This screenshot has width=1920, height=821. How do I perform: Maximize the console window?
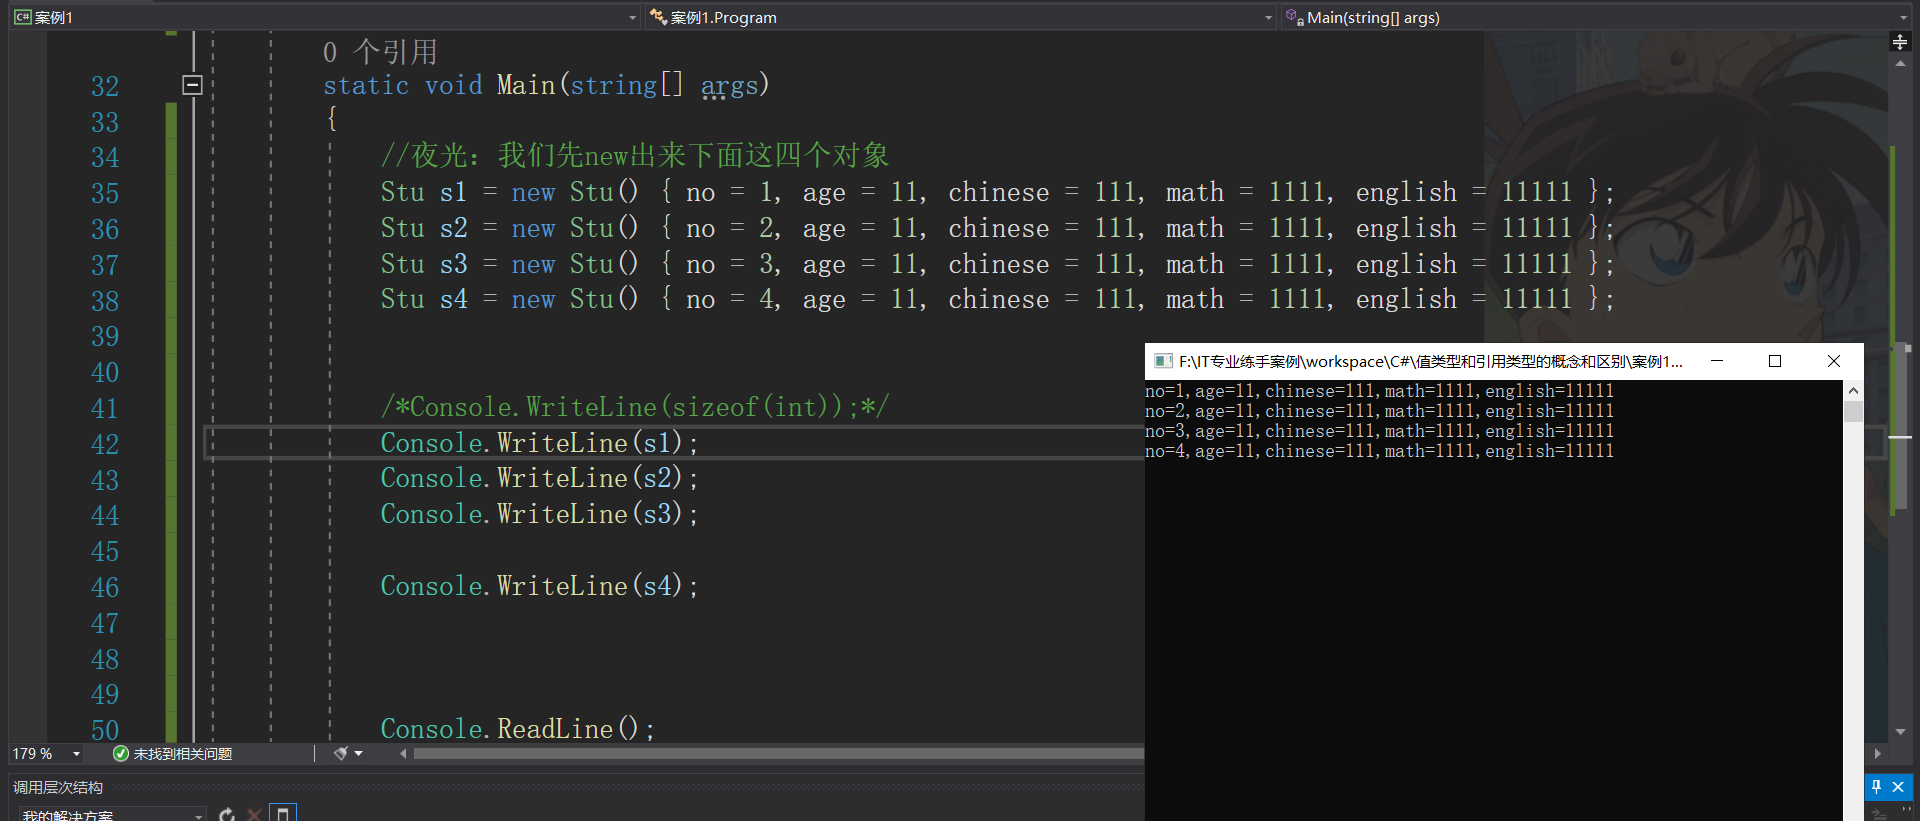[1775, 361]
